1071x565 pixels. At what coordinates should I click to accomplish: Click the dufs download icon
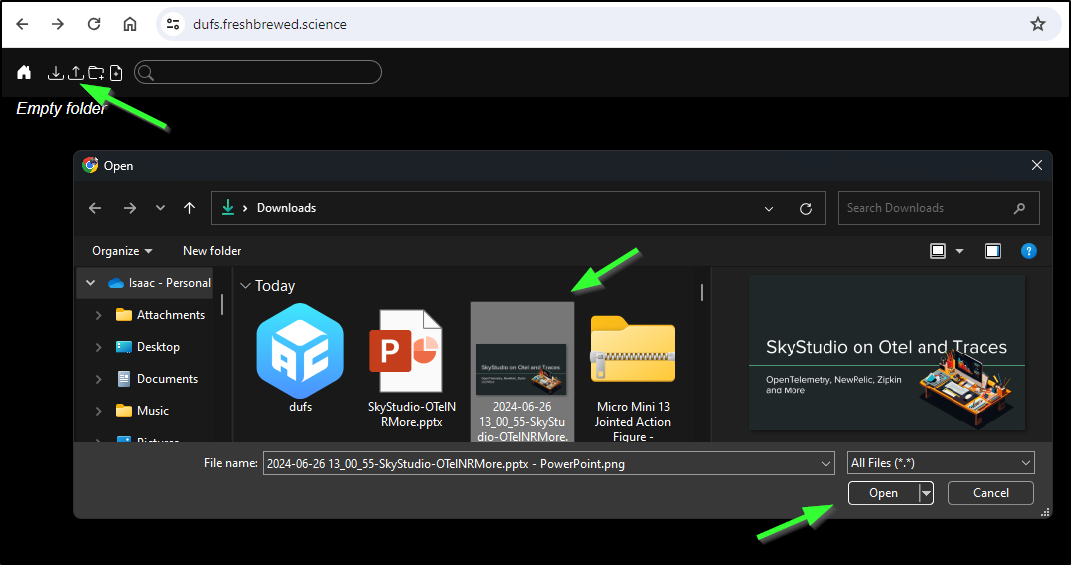[55, 72]
